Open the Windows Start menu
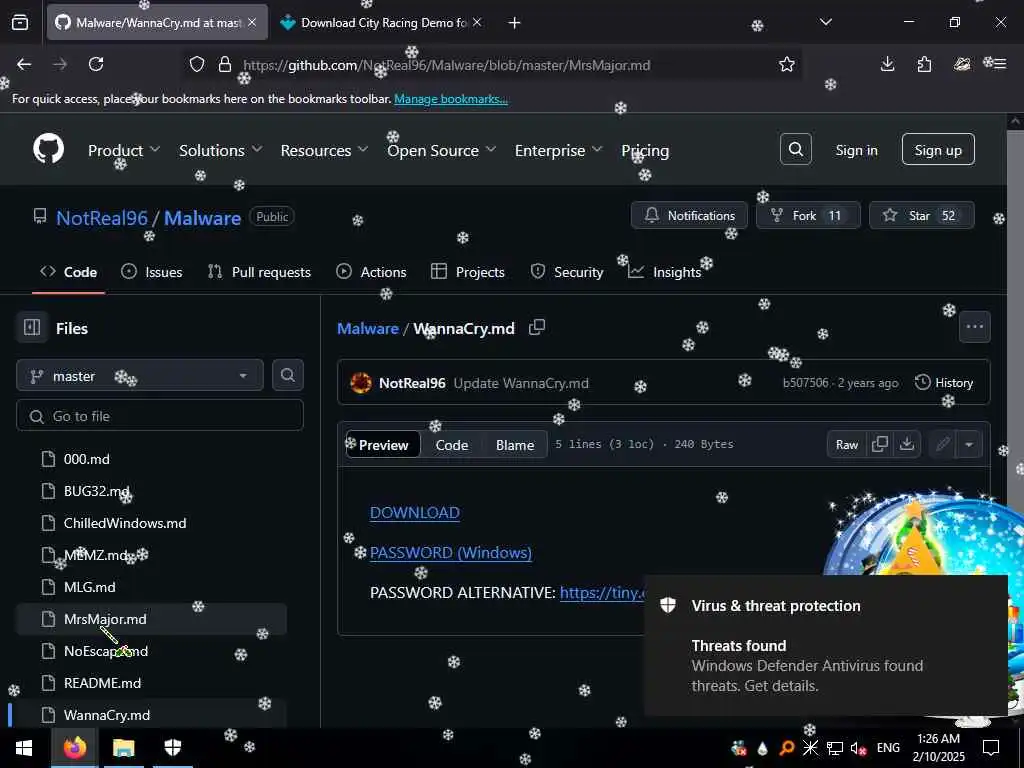 coord(24,748)
